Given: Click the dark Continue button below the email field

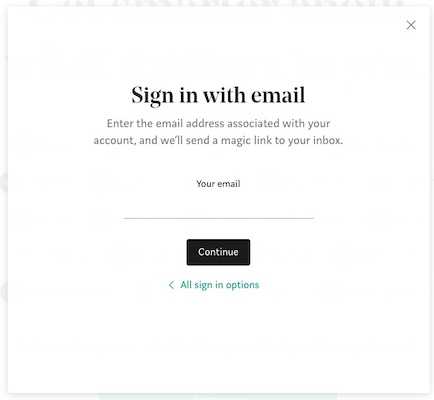Looking at the screenshot, I should [218, 252].
